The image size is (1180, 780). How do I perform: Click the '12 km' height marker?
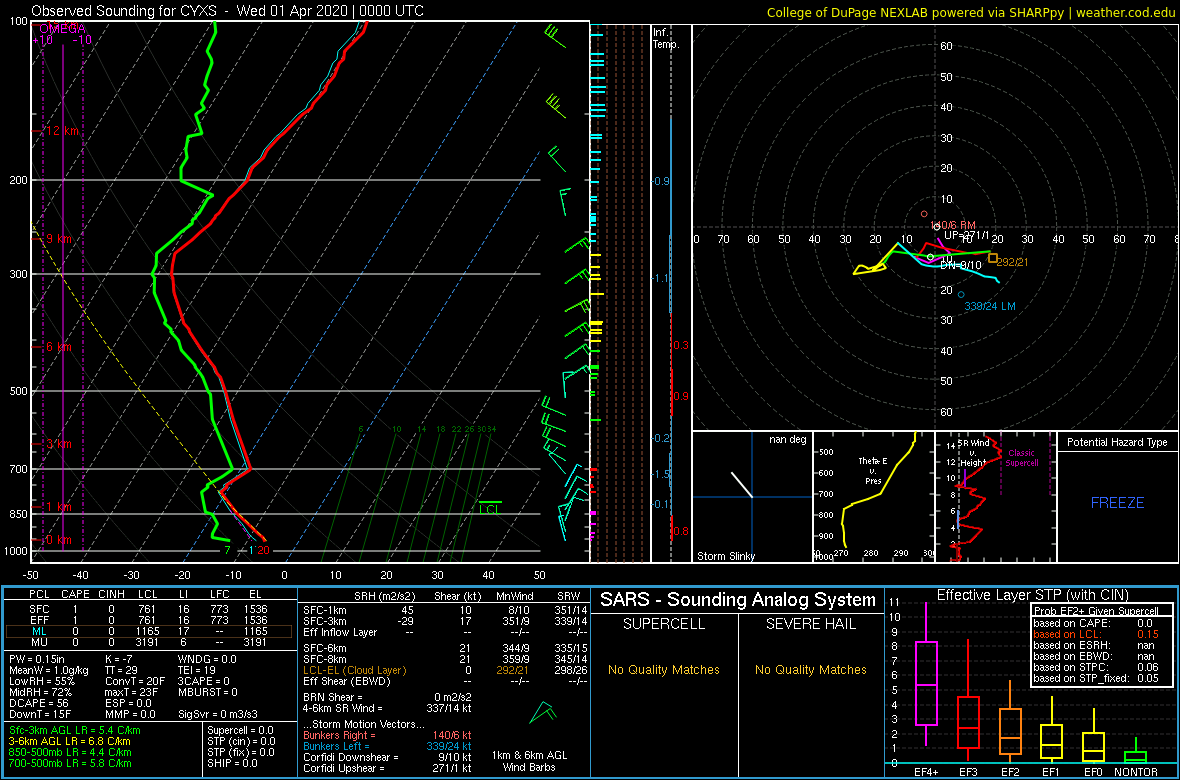point(62,131)
